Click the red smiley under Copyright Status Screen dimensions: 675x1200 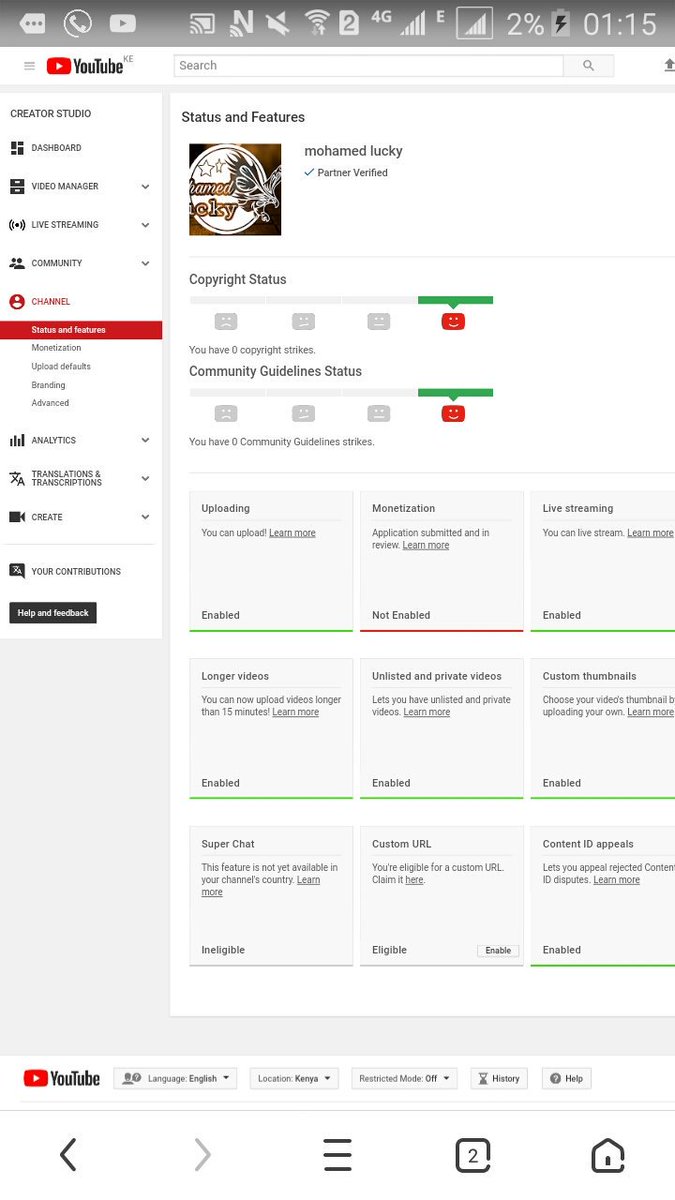click(x=453, y=321)
